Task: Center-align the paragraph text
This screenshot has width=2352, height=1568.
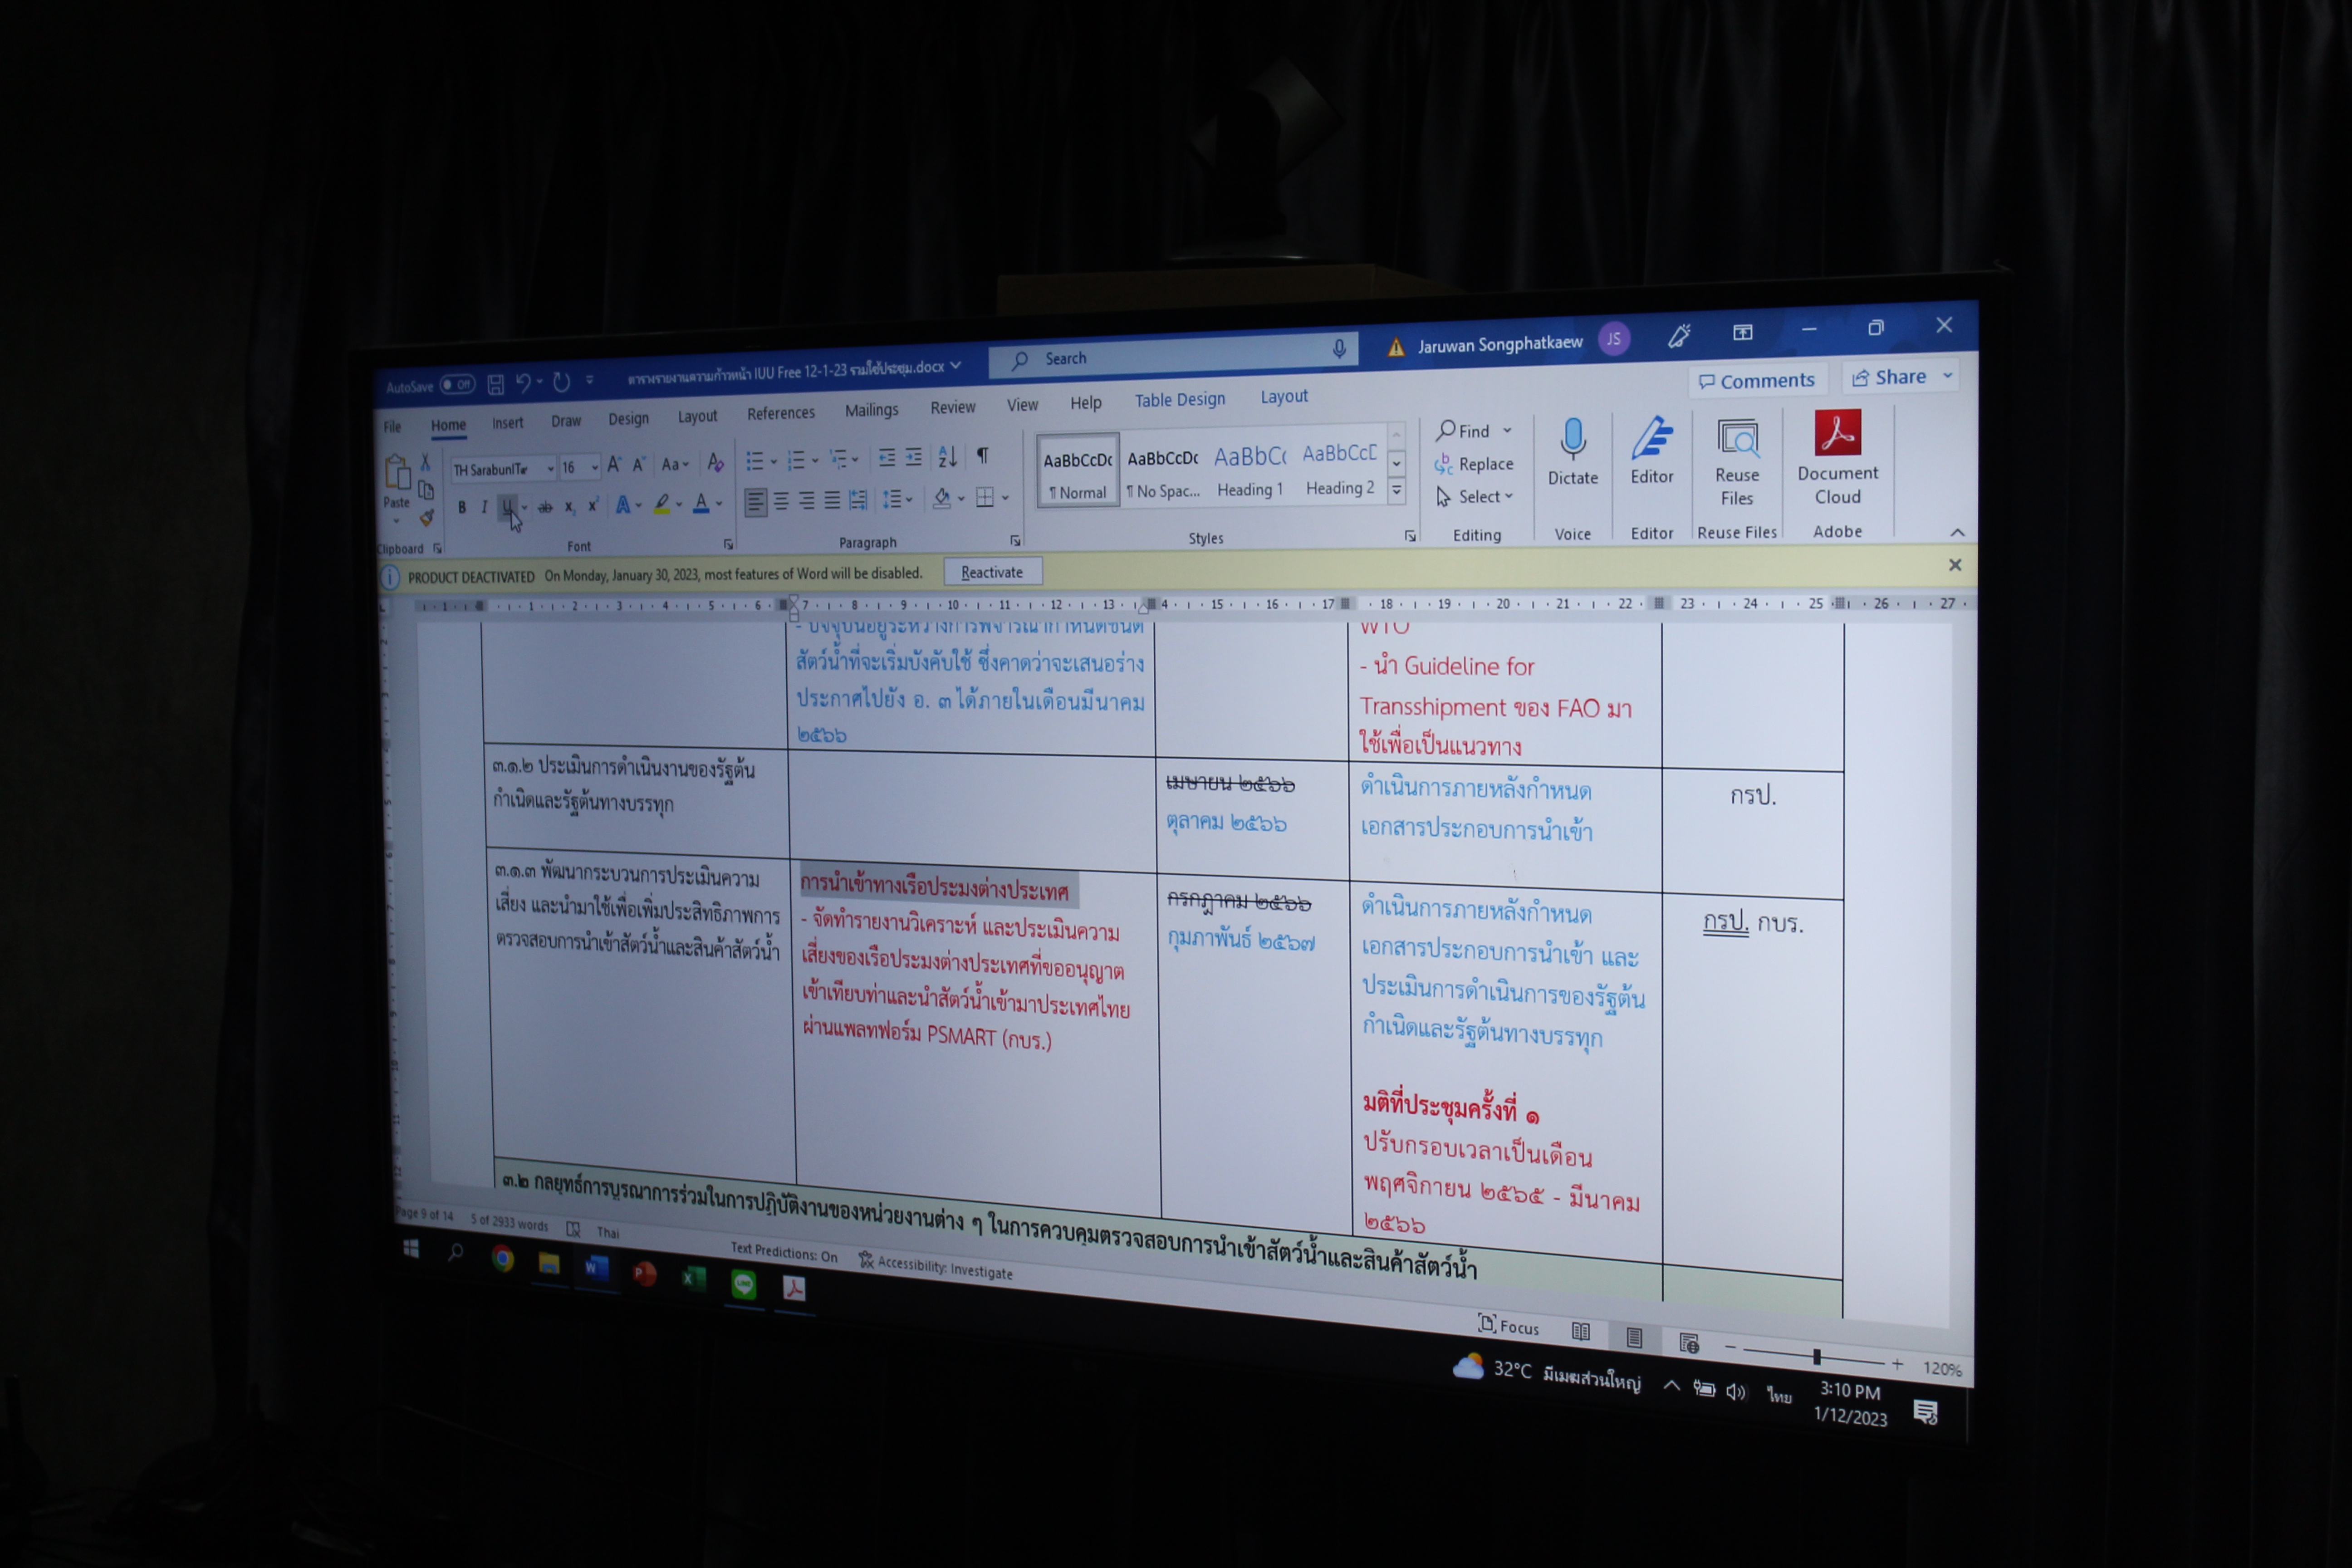Action: click(x=781, y=501)
